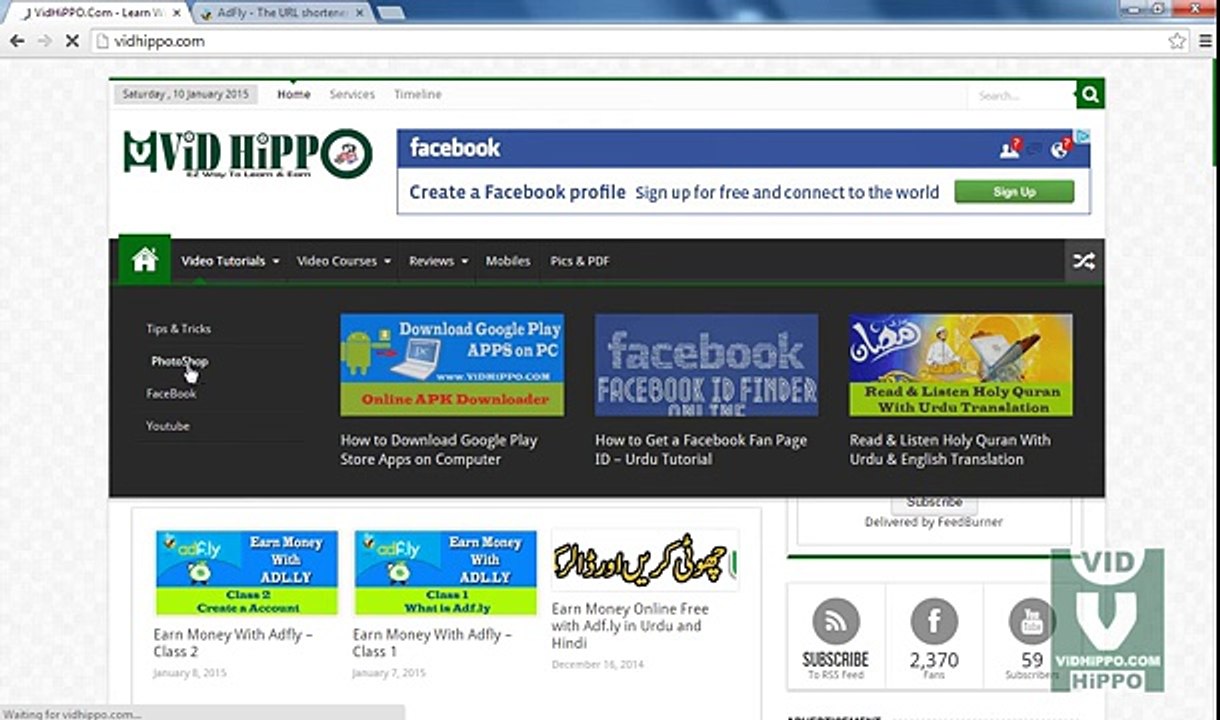
Task: Open Facebook ID Finder thumbnail
Action: pos(706,365)
